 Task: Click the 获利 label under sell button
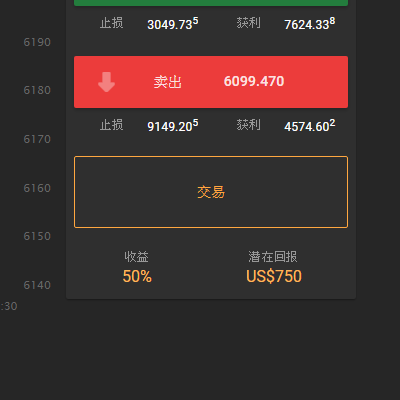(x=249, y=125)
